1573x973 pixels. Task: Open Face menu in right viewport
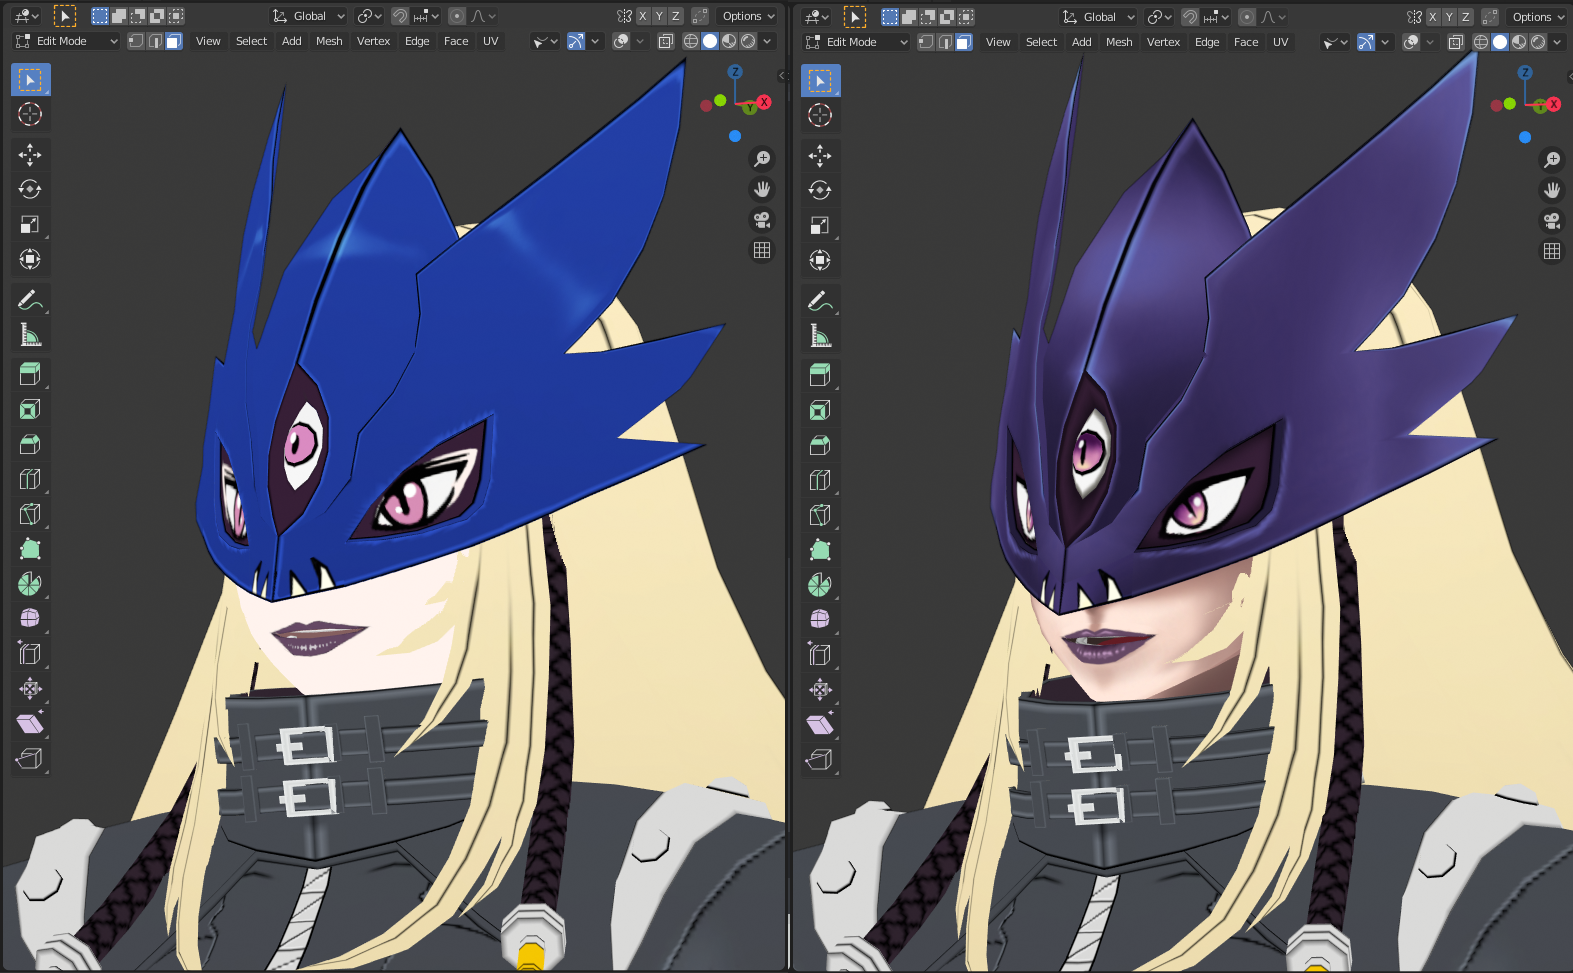coord(1246,42)
